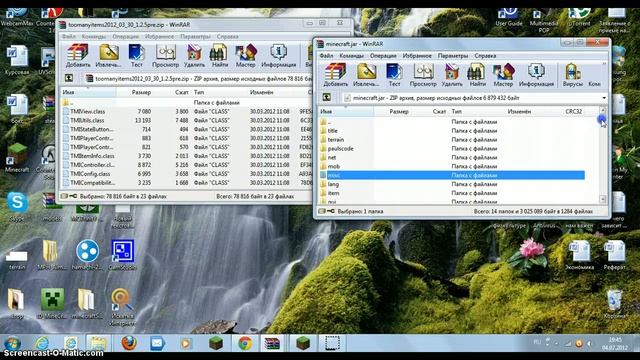Open Skype desktop shortcut

pos(17,207)
